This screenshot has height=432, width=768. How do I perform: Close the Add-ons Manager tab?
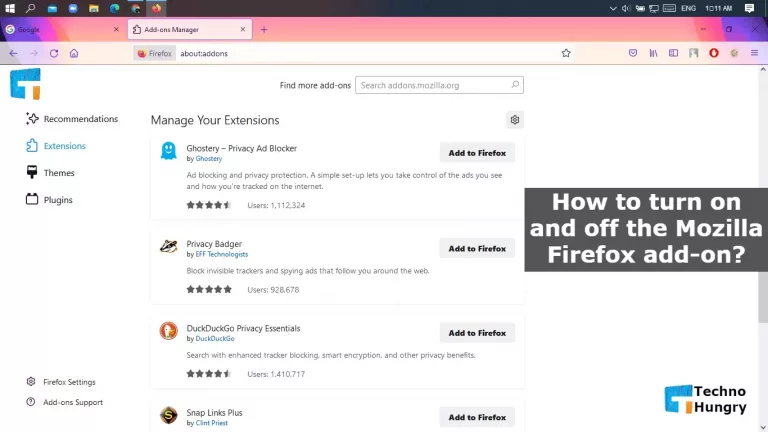point(242,29)
